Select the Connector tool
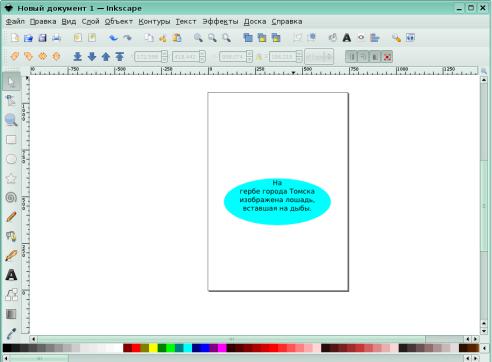492x362 pixels. [x=11, y=295]
